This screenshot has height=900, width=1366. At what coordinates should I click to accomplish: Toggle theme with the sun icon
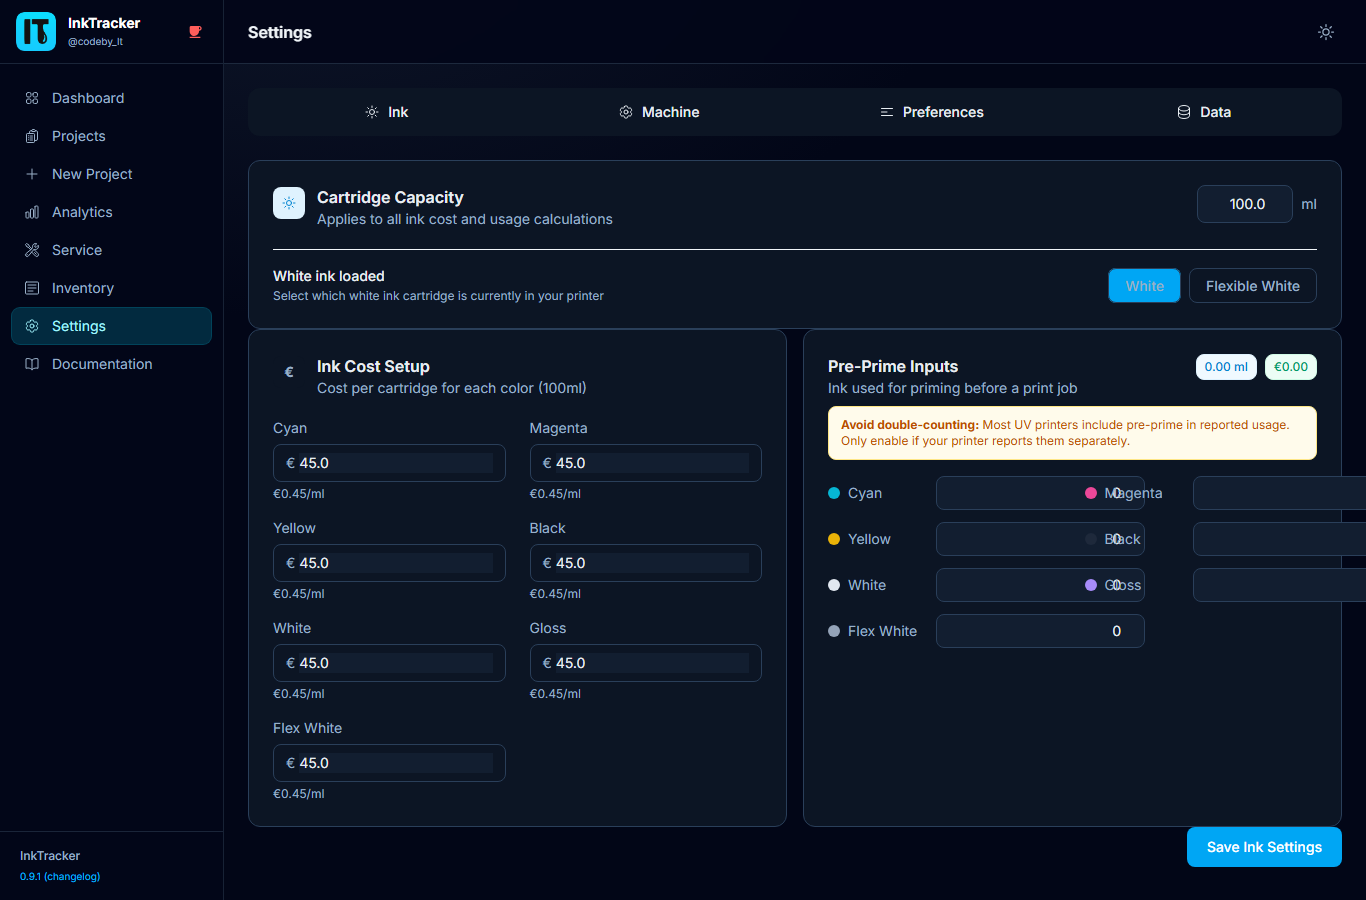(x=1326, y=32)
